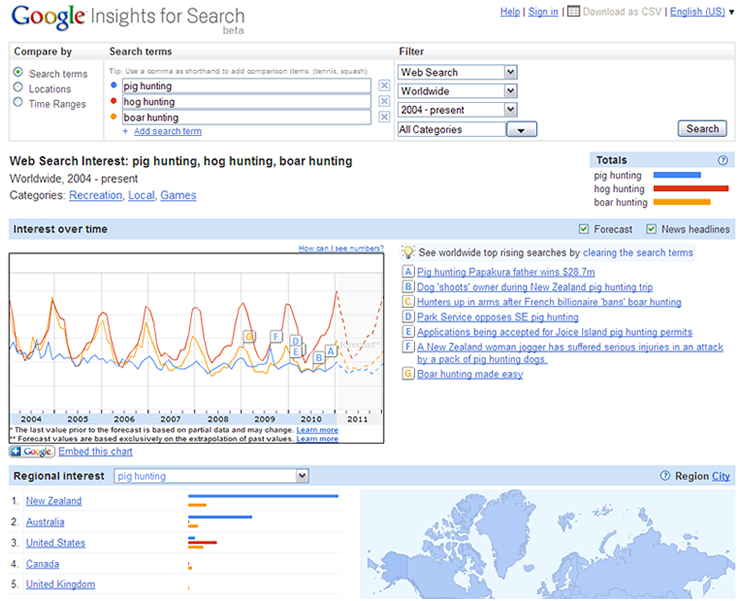Image resolution: width=741 pixels, height=601 pixels.
Task: Toggle the News headlines checkbox
Action: [x=651, y=229]
